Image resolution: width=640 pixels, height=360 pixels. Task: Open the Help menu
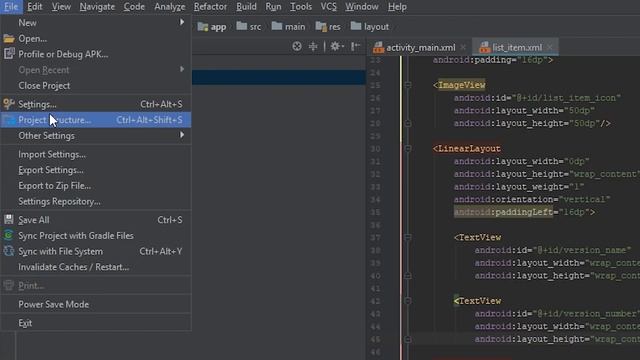click(x=397, y=7)
